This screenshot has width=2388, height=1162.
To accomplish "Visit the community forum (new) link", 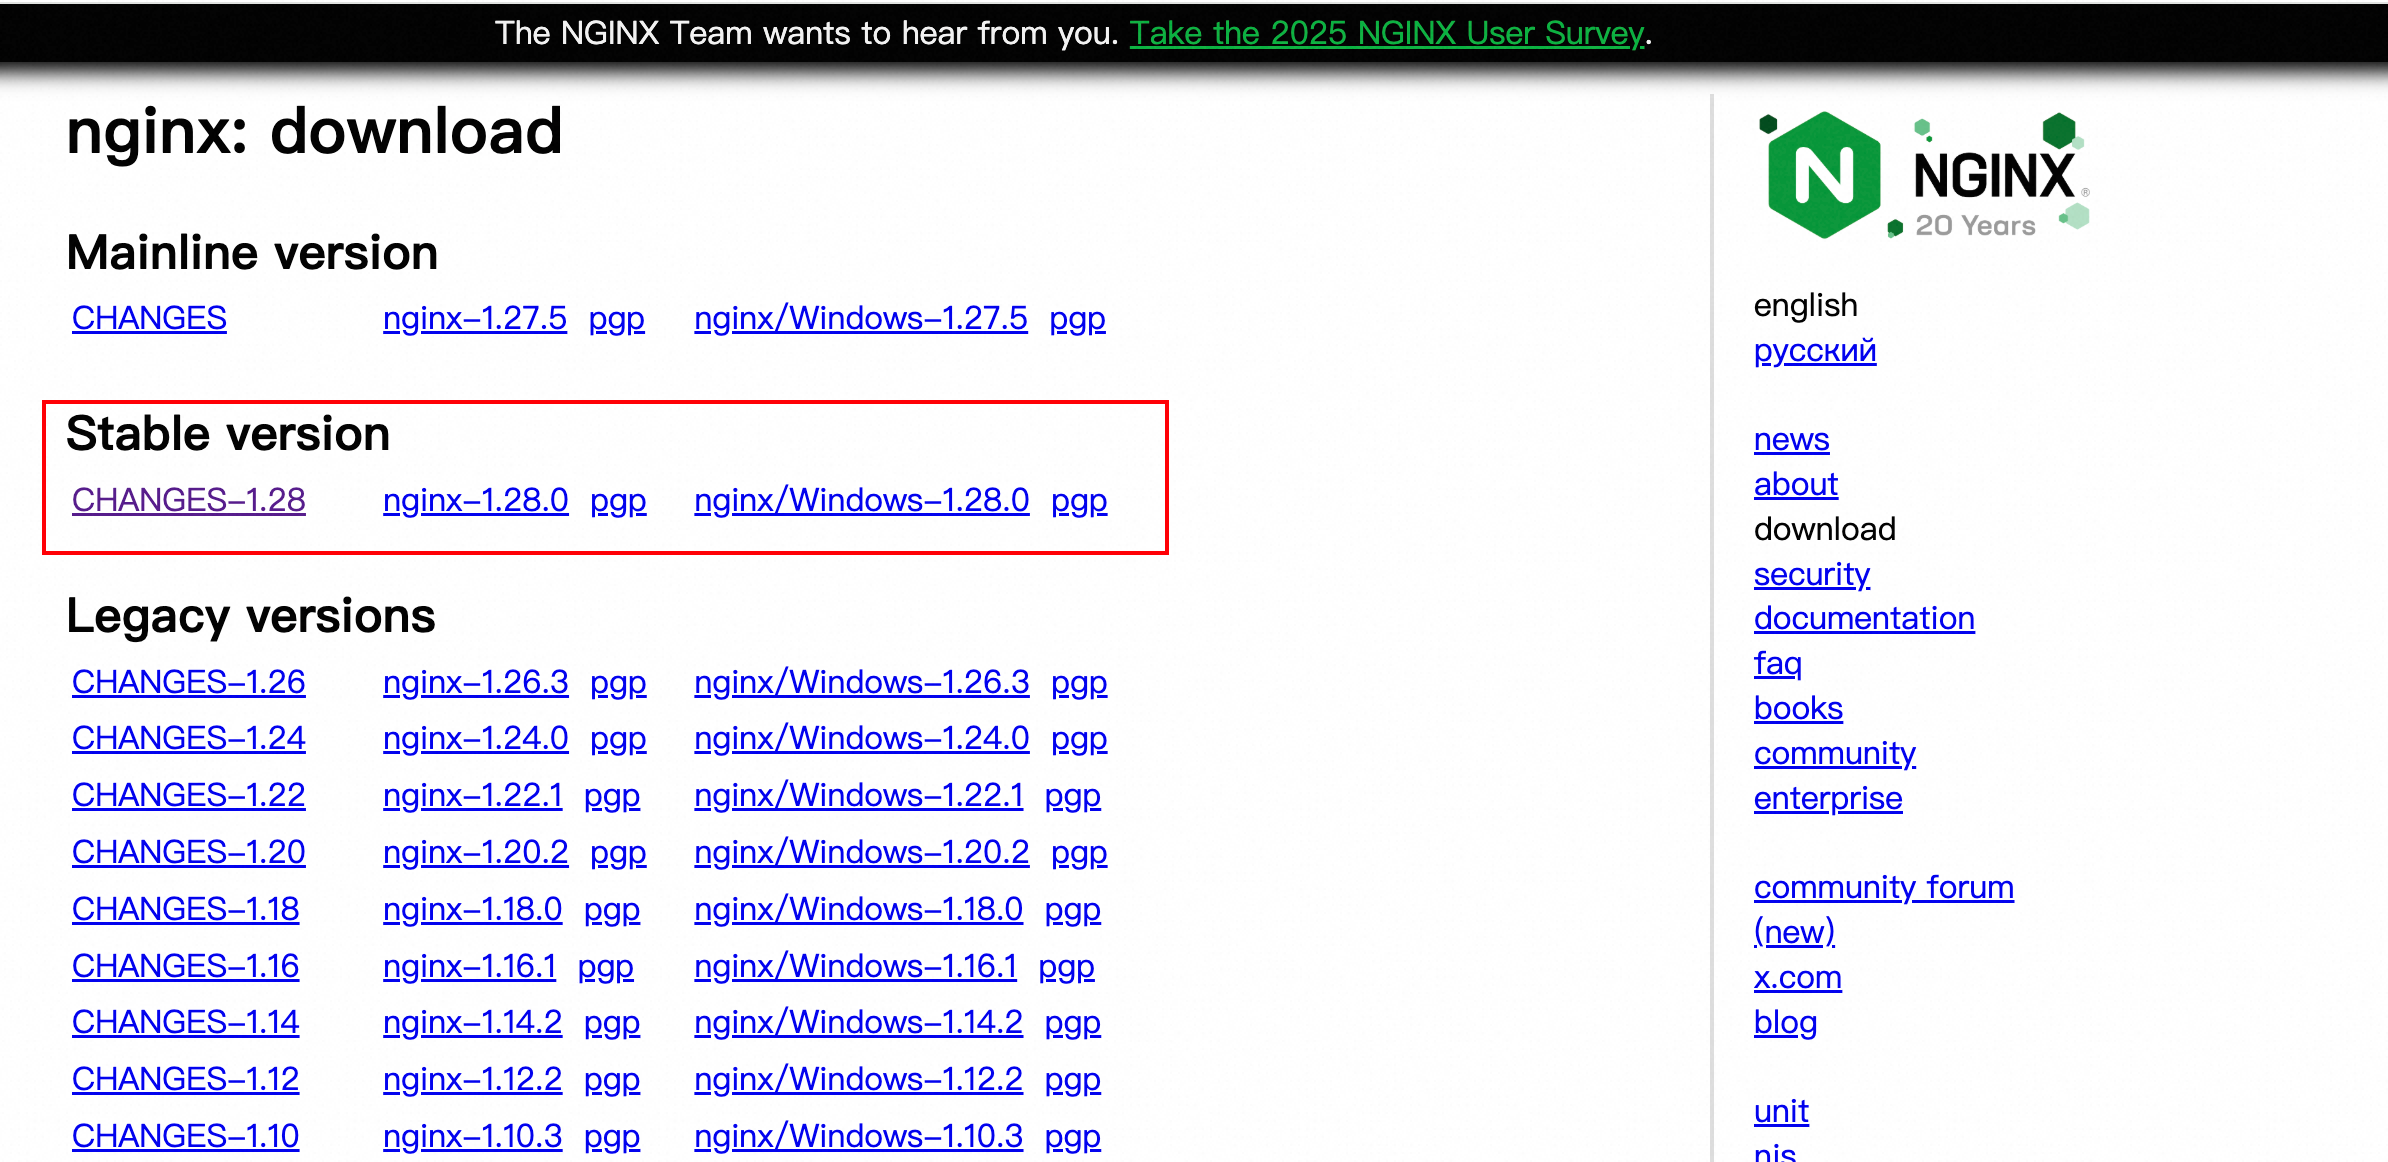I will coord(1883,887).
